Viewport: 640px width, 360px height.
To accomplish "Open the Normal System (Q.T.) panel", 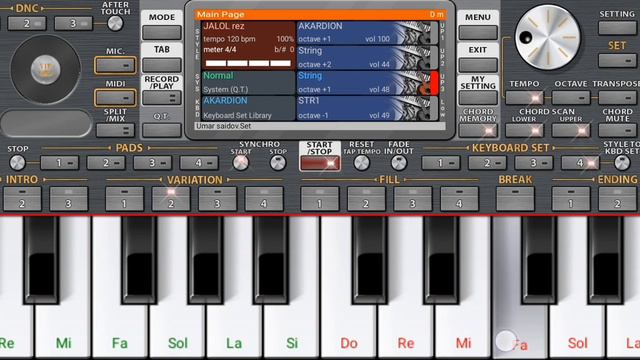I will point(249,83).
